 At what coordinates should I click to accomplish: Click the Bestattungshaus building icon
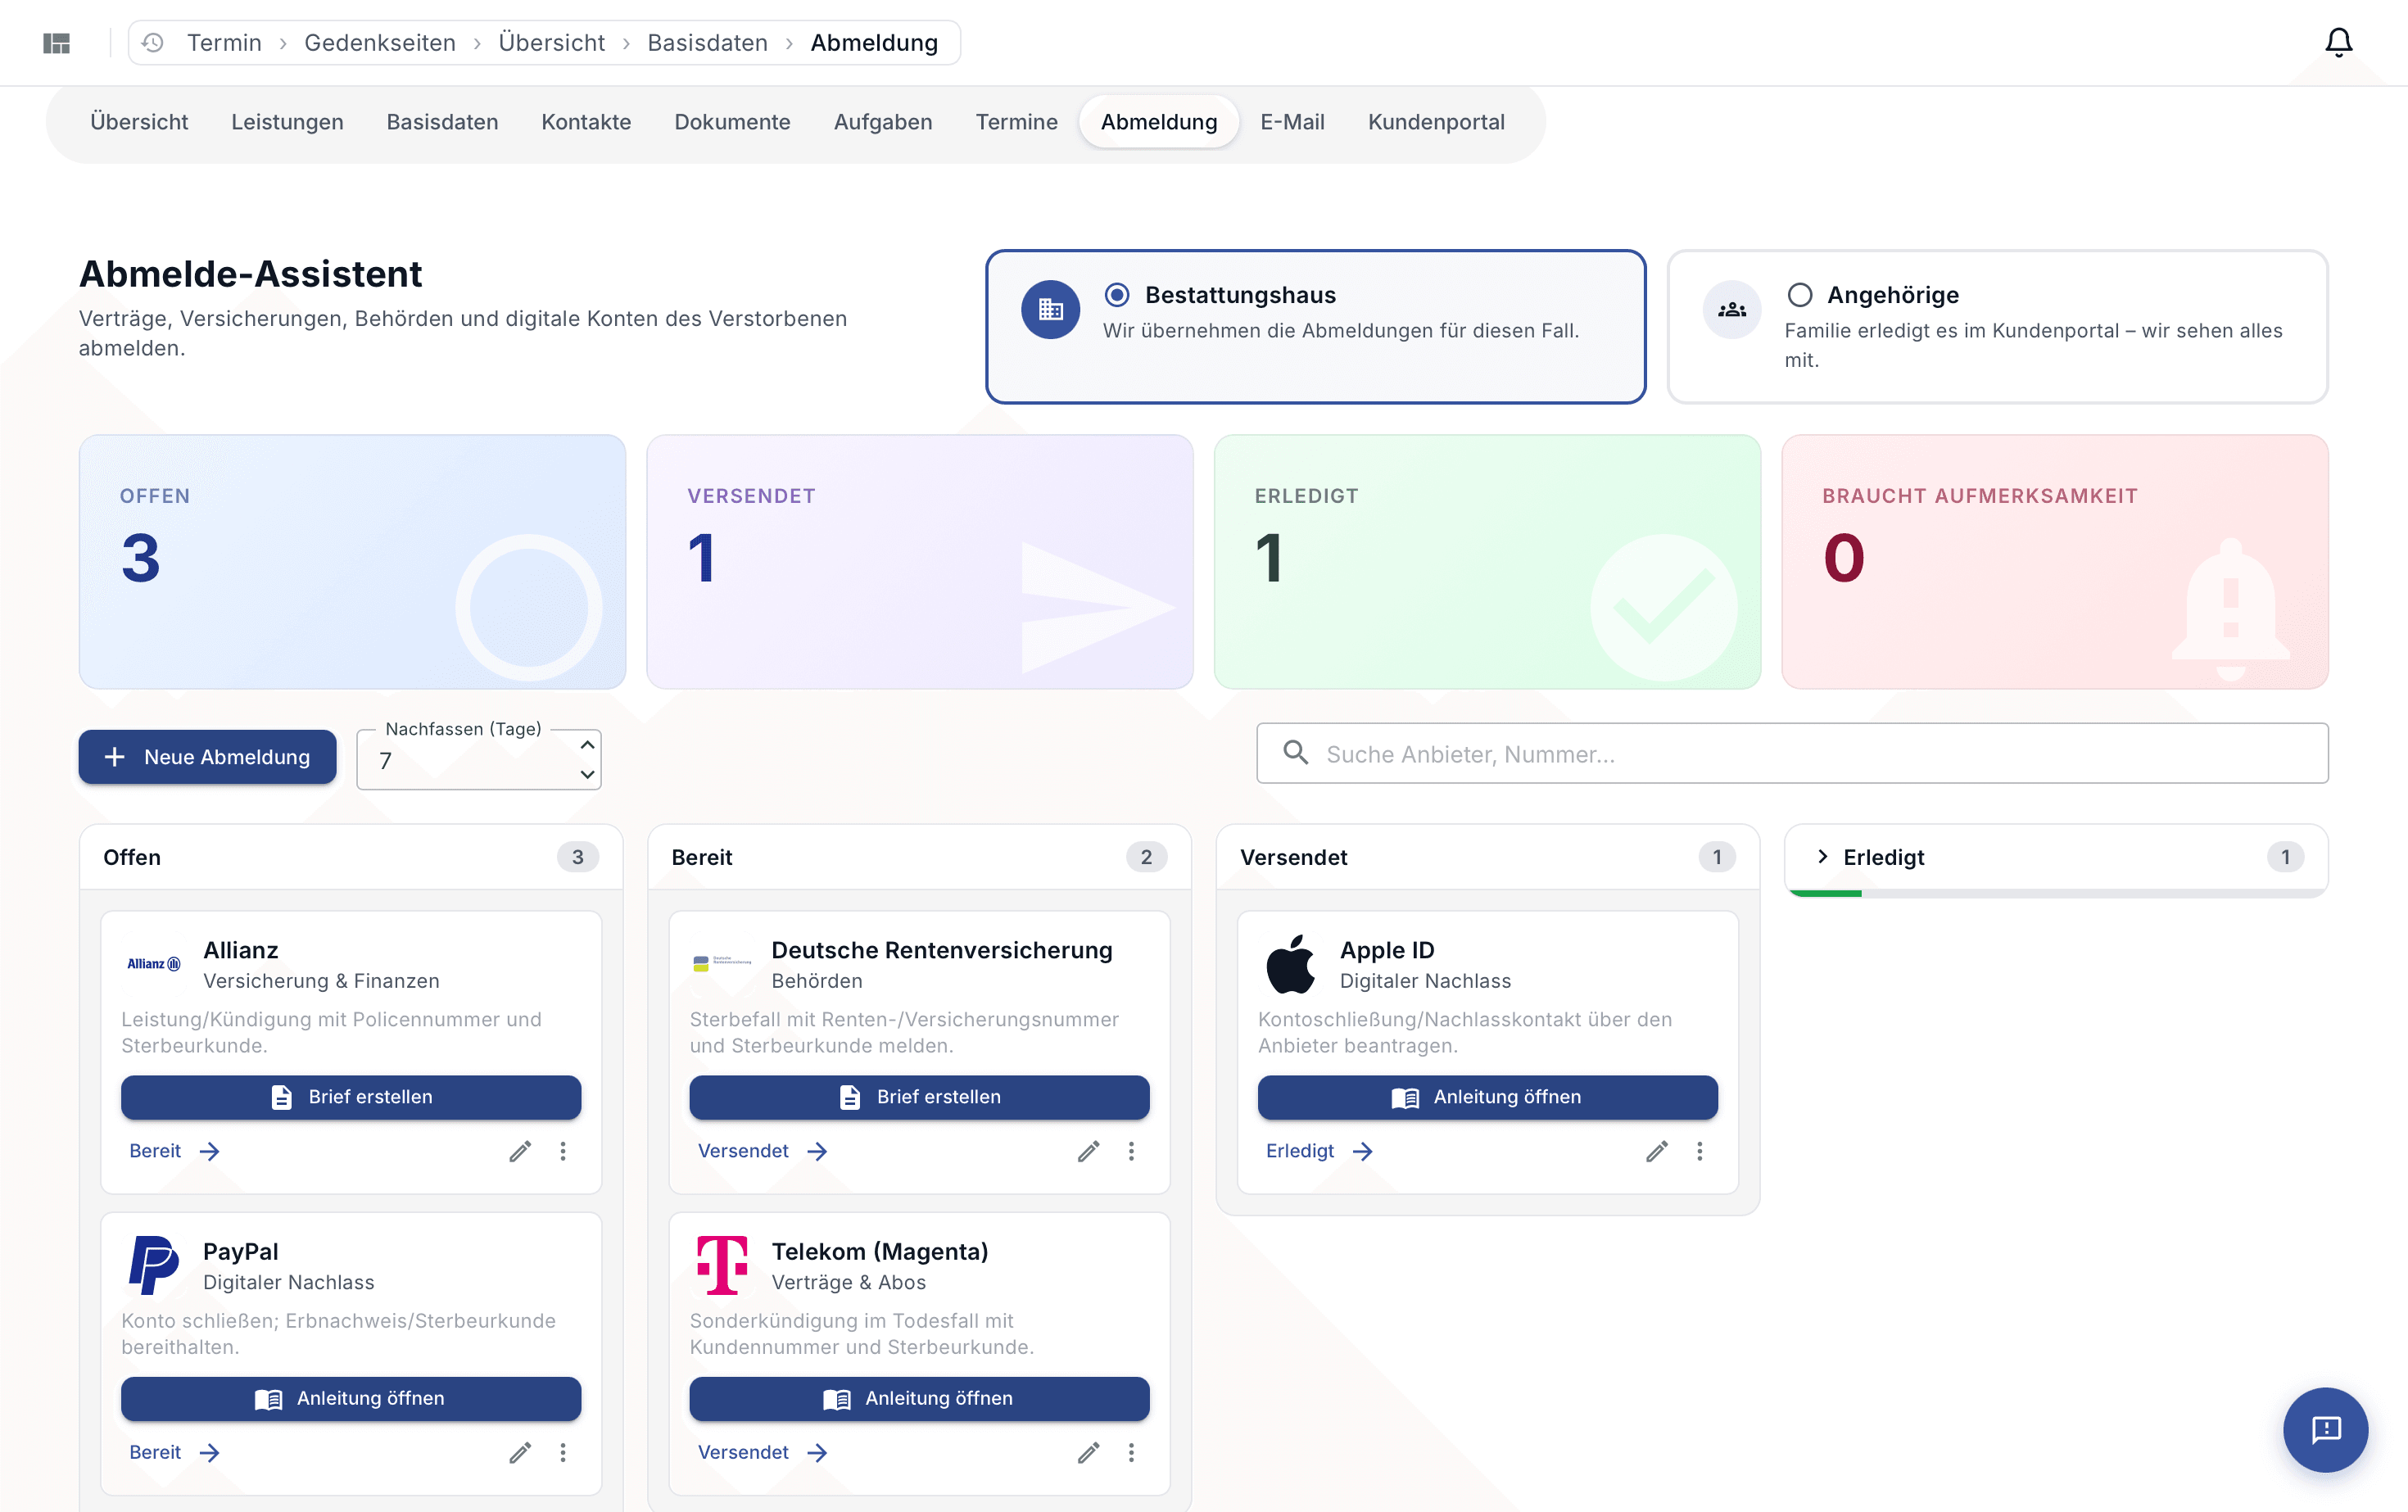coord(1050,310)
